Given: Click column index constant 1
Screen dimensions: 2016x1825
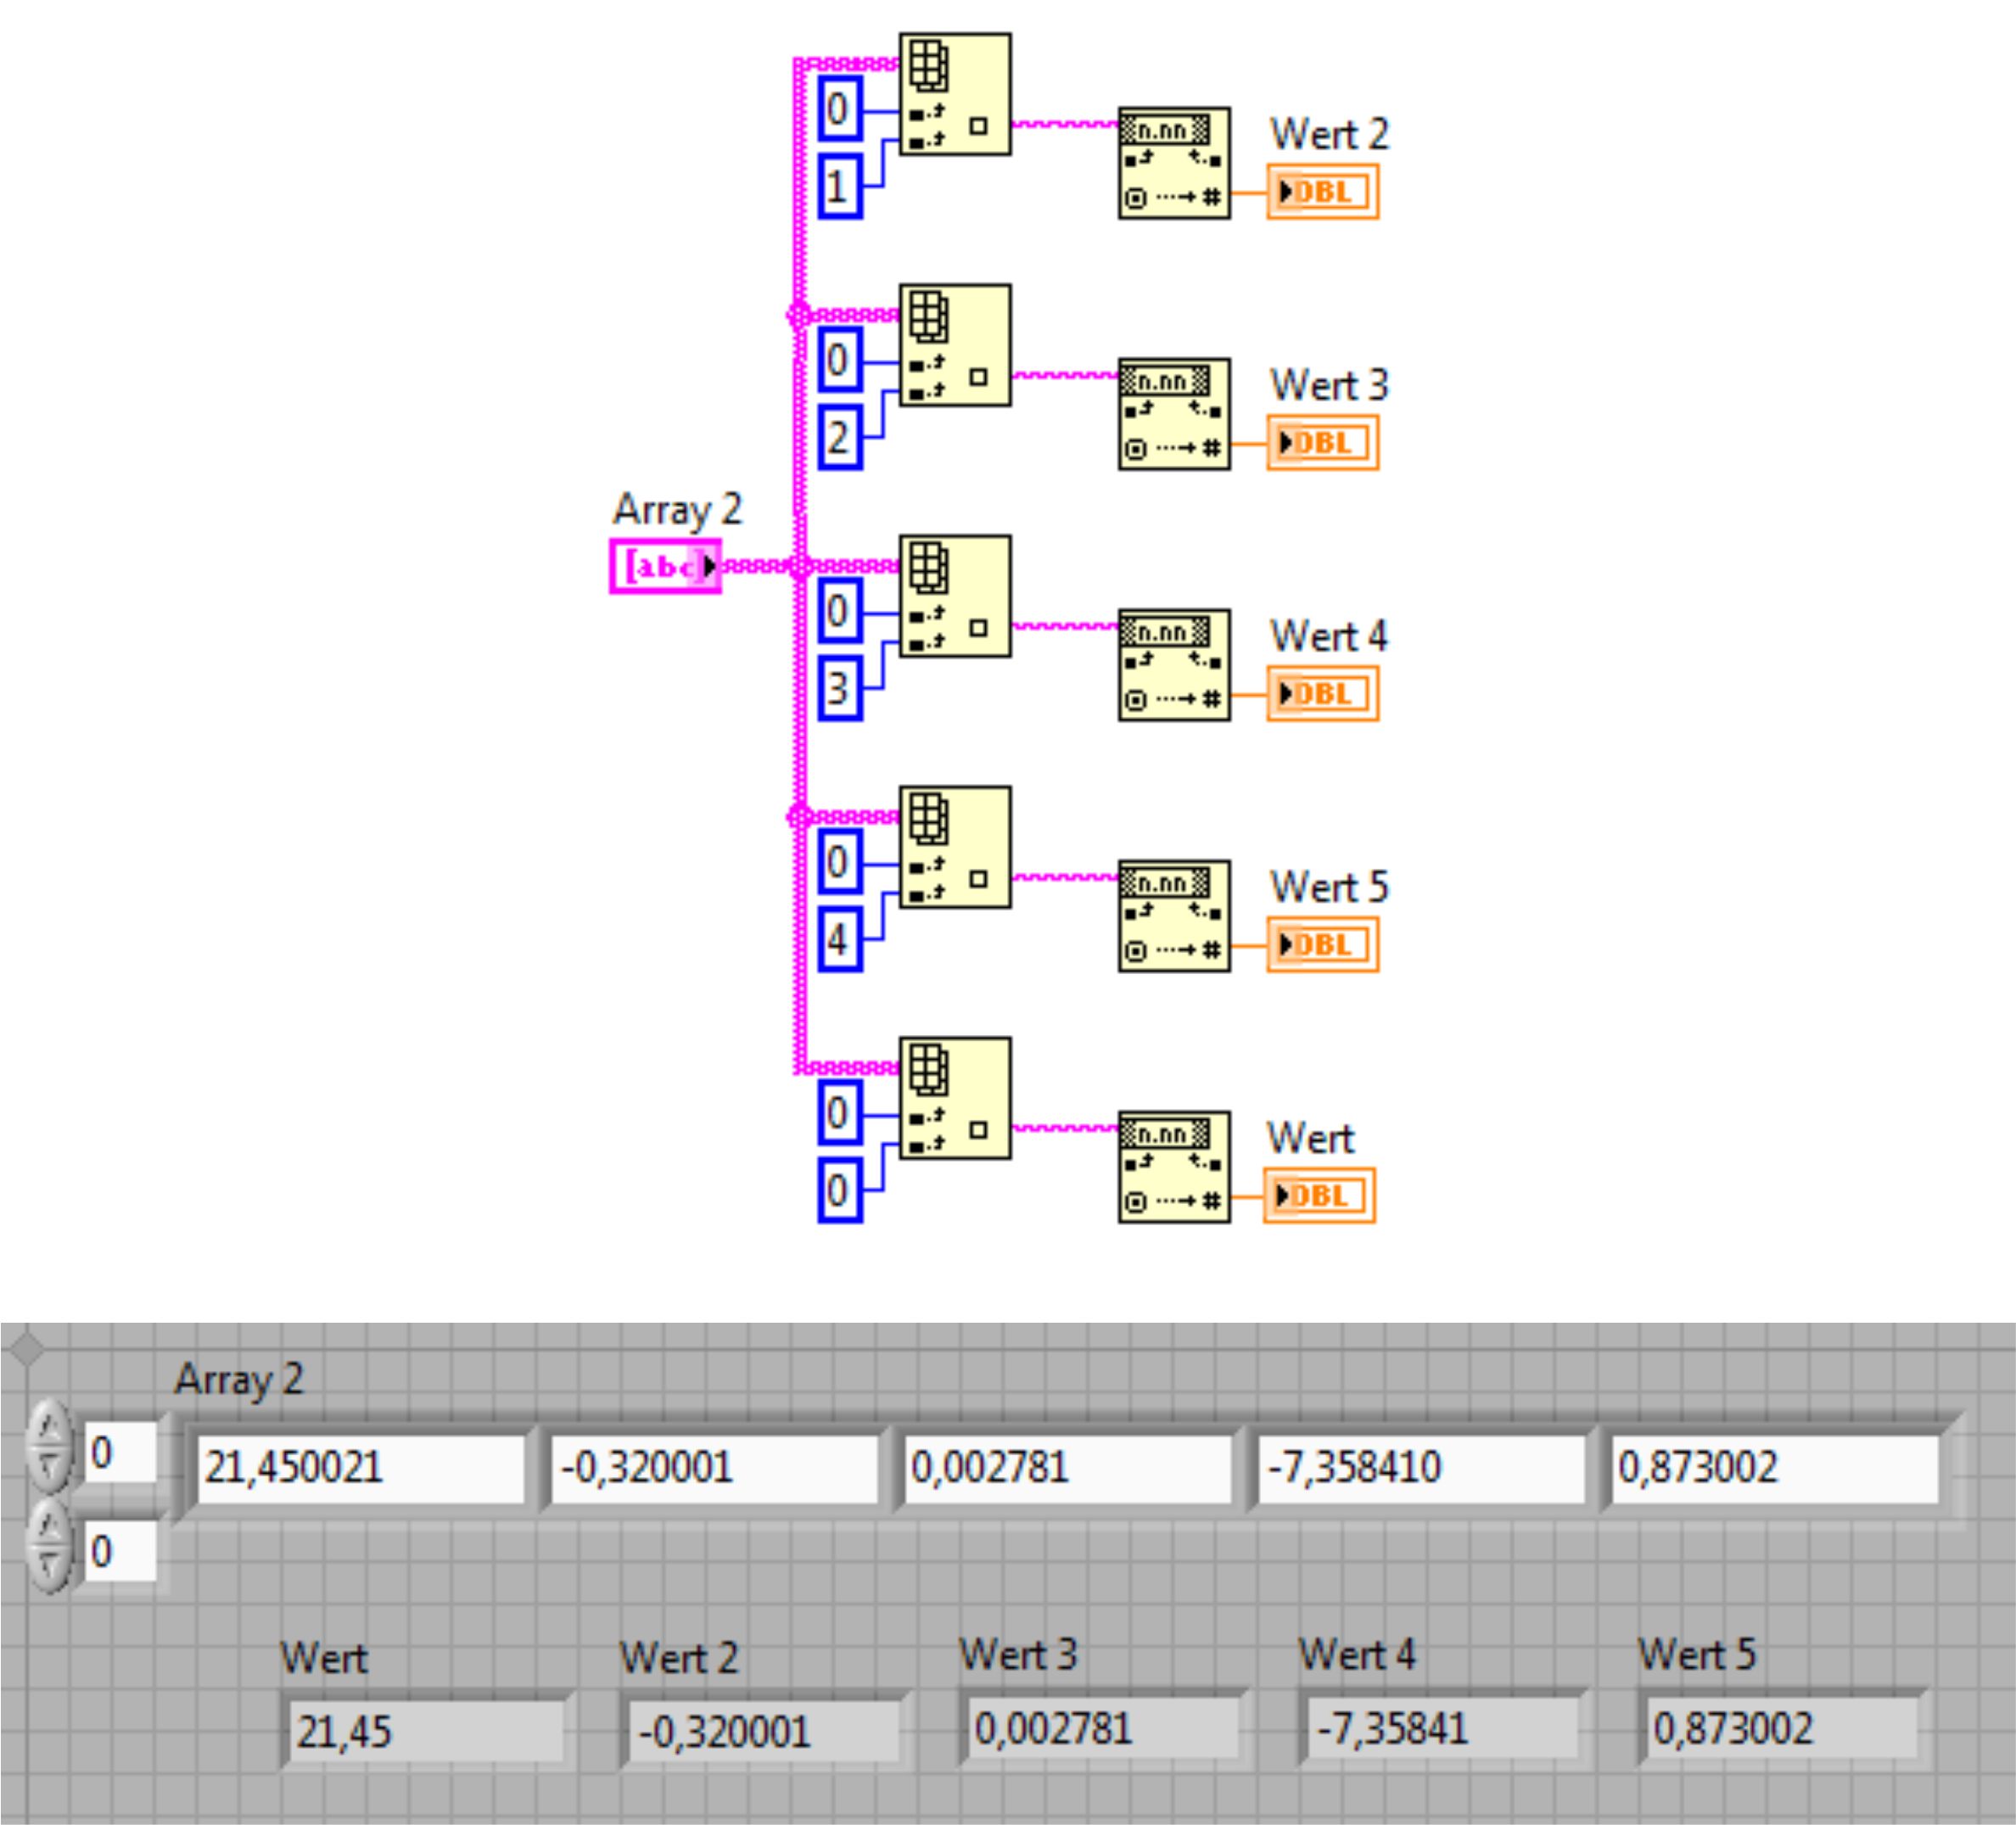Looking at the screenshot, I should point(839,187).
